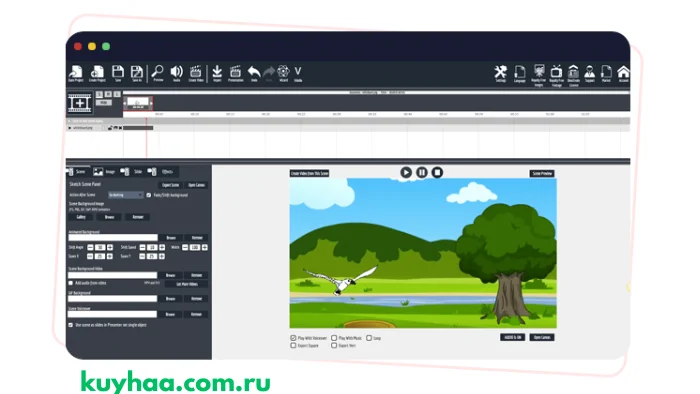The height and width of the screenshot is (394, 700).
Task: Click the L button above Hide
Action: point(117,95)
